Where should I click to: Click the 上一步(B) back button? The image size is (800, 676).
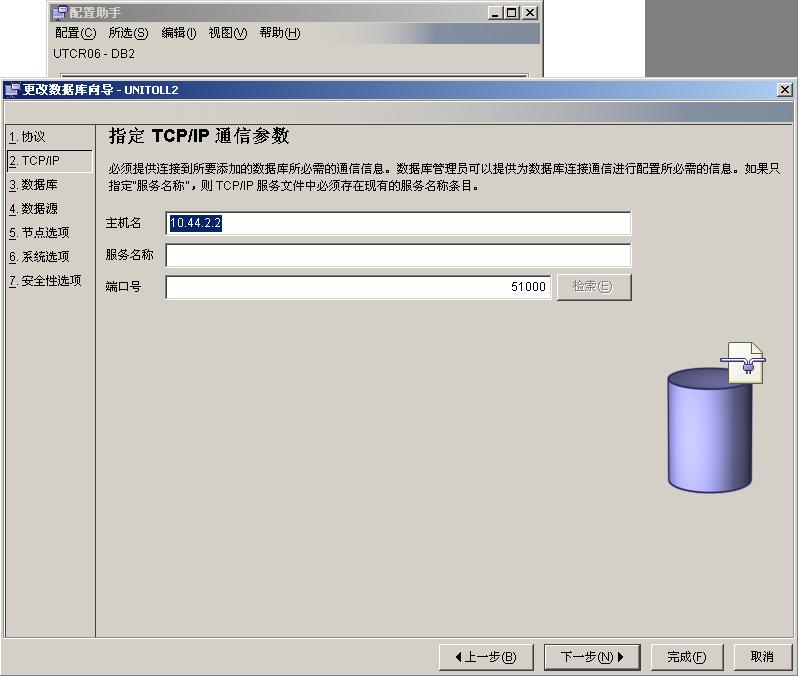tap(486, 657)
